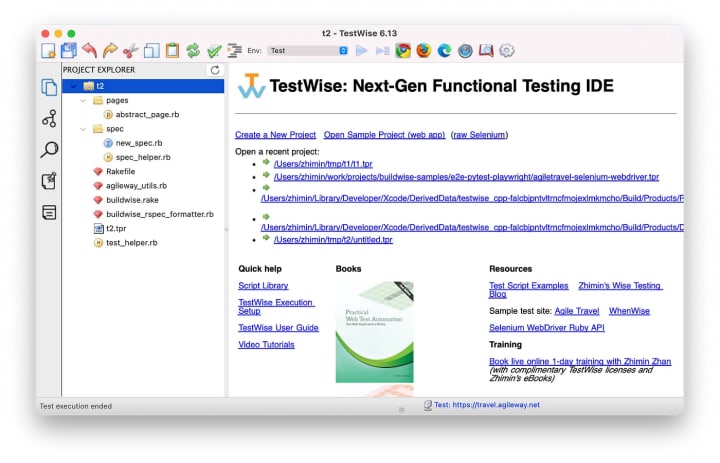Select t2.tpr project file
Viewport: 720px width, 463px height.
coord(116,229)
